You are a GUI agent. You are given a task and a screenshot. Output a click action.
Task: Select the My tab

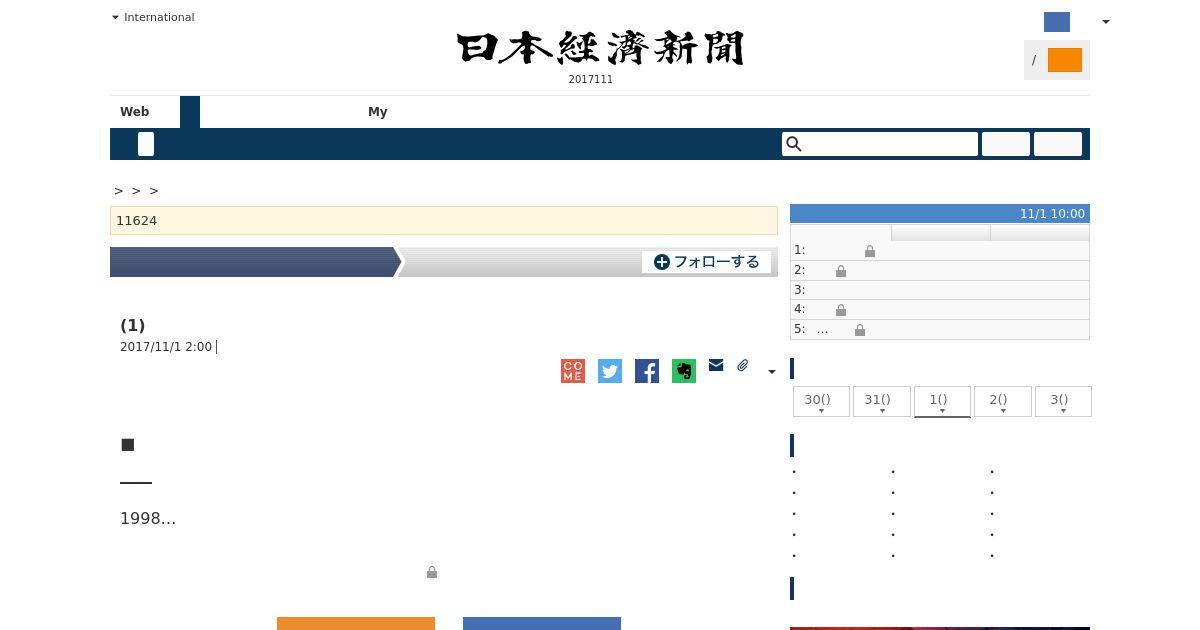coord(378,112)
